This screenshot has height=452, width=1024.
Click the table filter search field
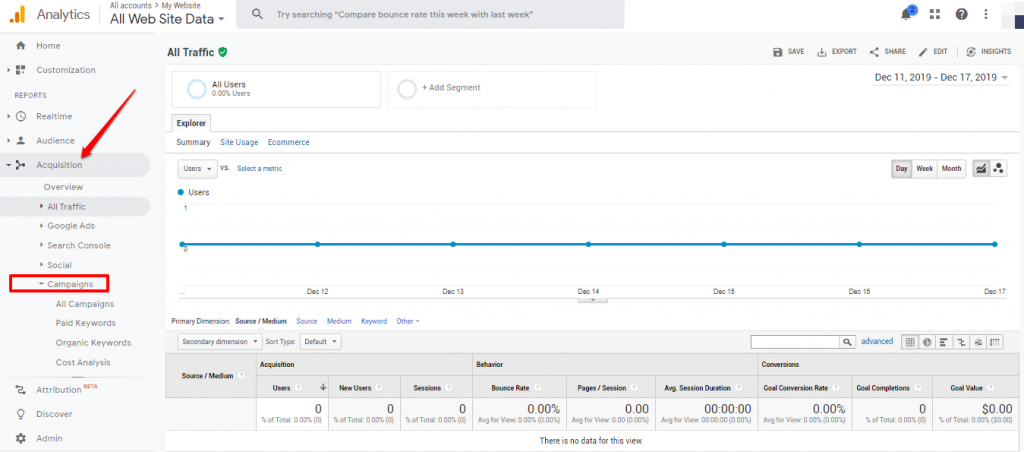tap(793, 342)
